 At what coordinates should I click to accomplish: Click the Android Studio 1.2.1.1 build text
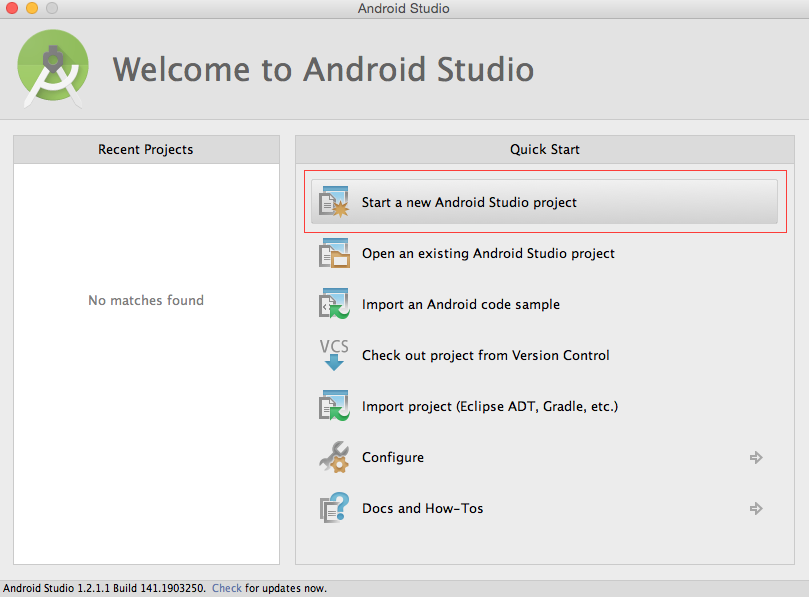(x=104, y=588)
